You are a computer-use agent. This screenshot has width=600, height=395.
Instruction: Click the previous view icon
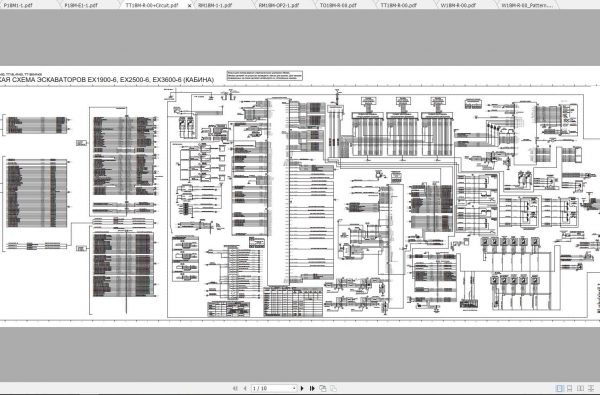323,388
